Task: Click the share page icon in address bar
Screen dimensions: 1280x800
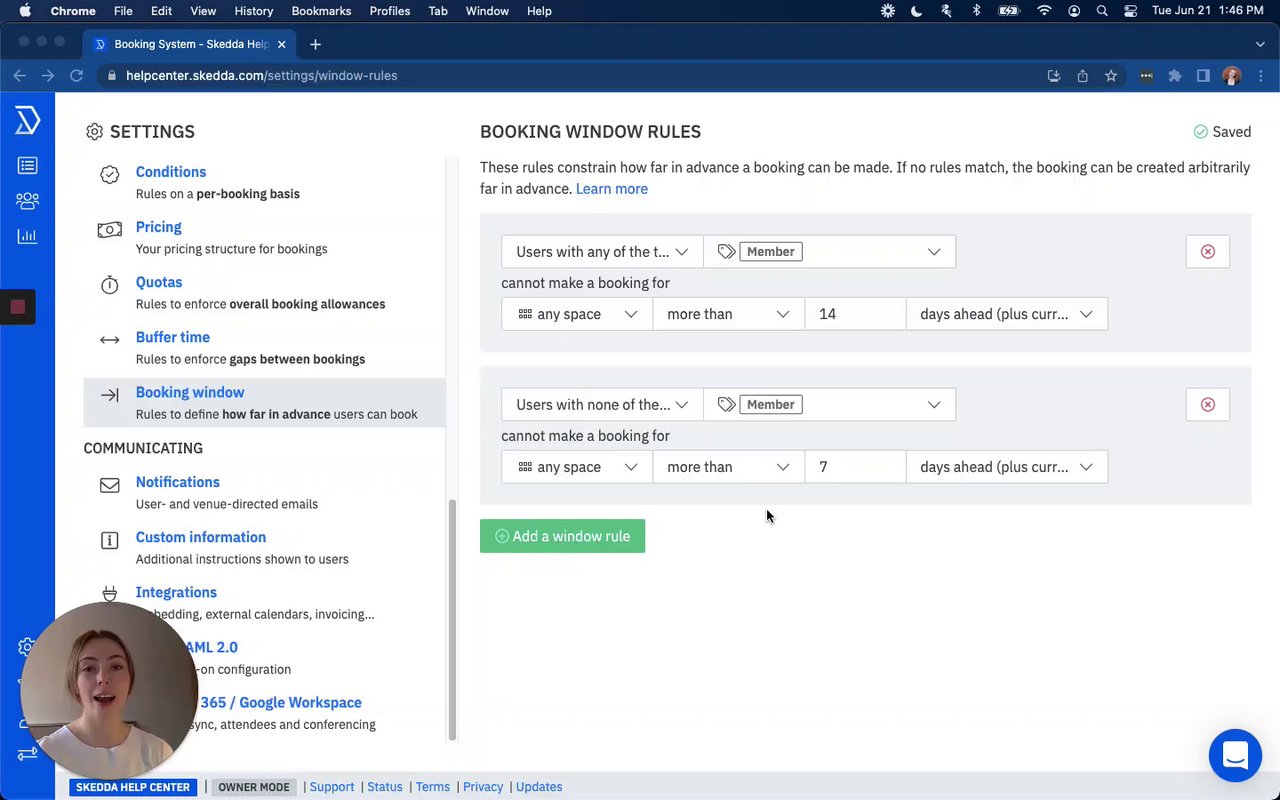Action: pyautogui.click(x=1082, y=75)
